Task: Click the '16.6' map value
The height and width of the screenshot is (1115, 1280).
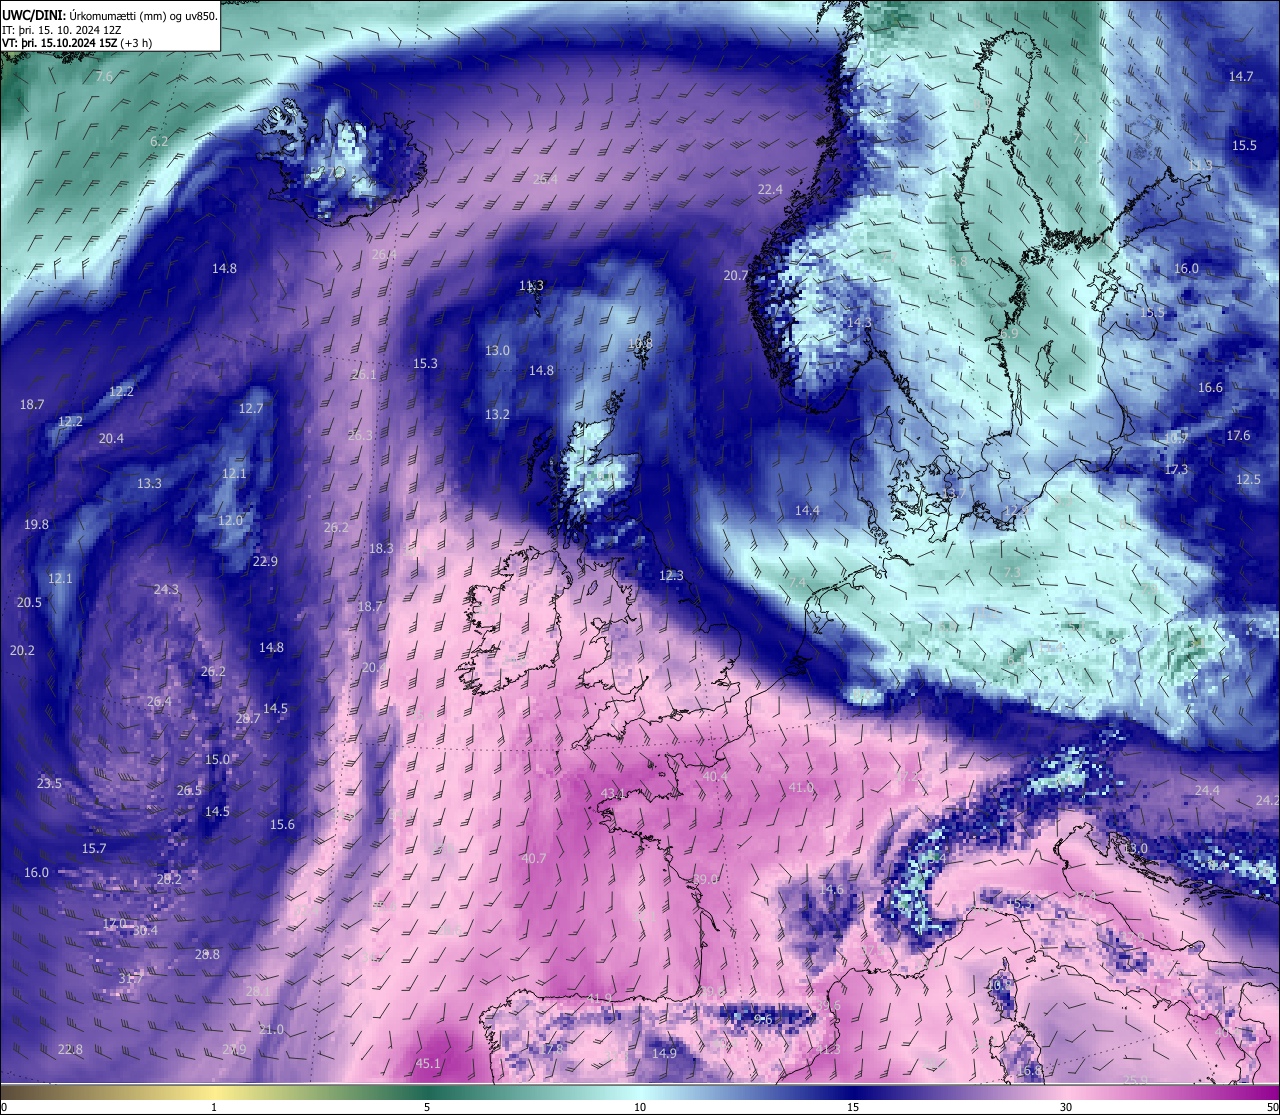Action: [1210, 388]
